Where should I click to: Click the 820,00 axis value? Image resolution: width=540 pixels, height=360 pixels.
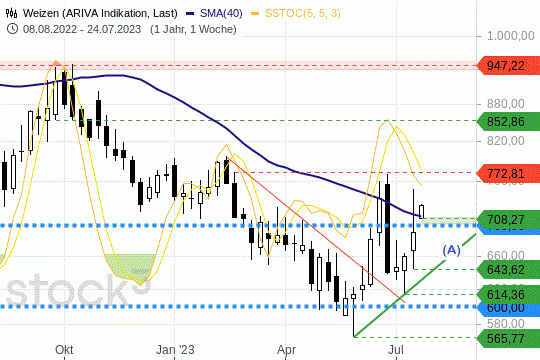pyautogui.click(x=506, y=141)
